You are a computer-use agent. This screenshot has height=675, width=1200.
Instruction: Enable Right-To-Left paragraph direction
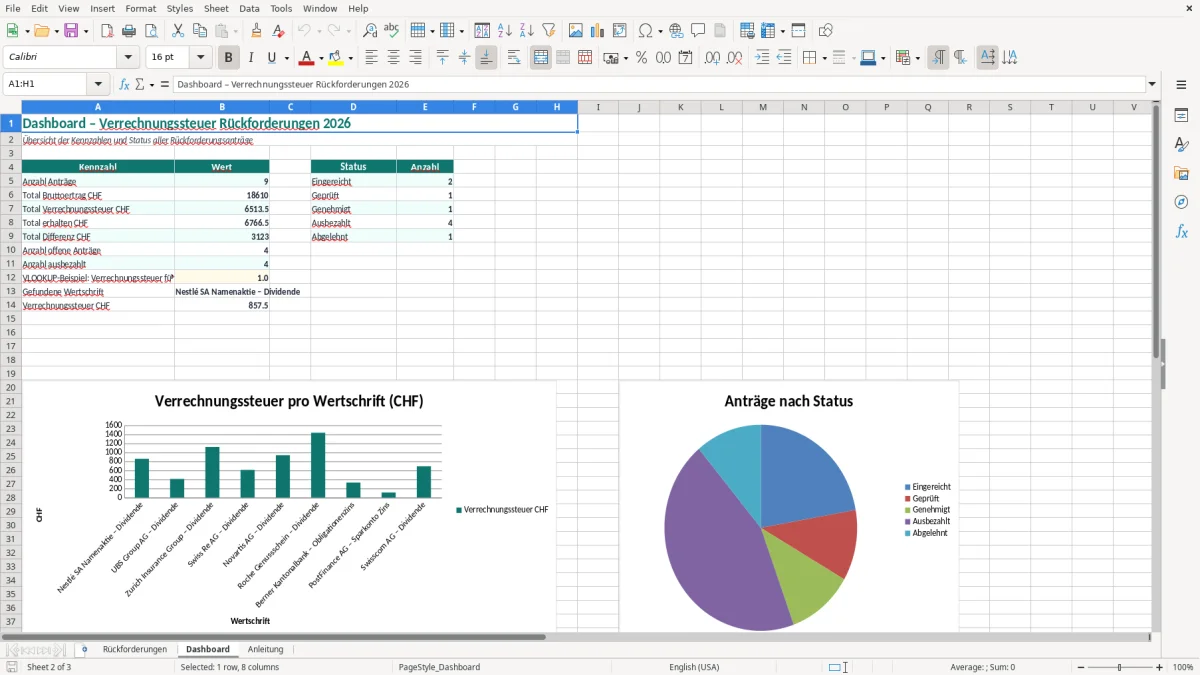(x=960, y=58)
